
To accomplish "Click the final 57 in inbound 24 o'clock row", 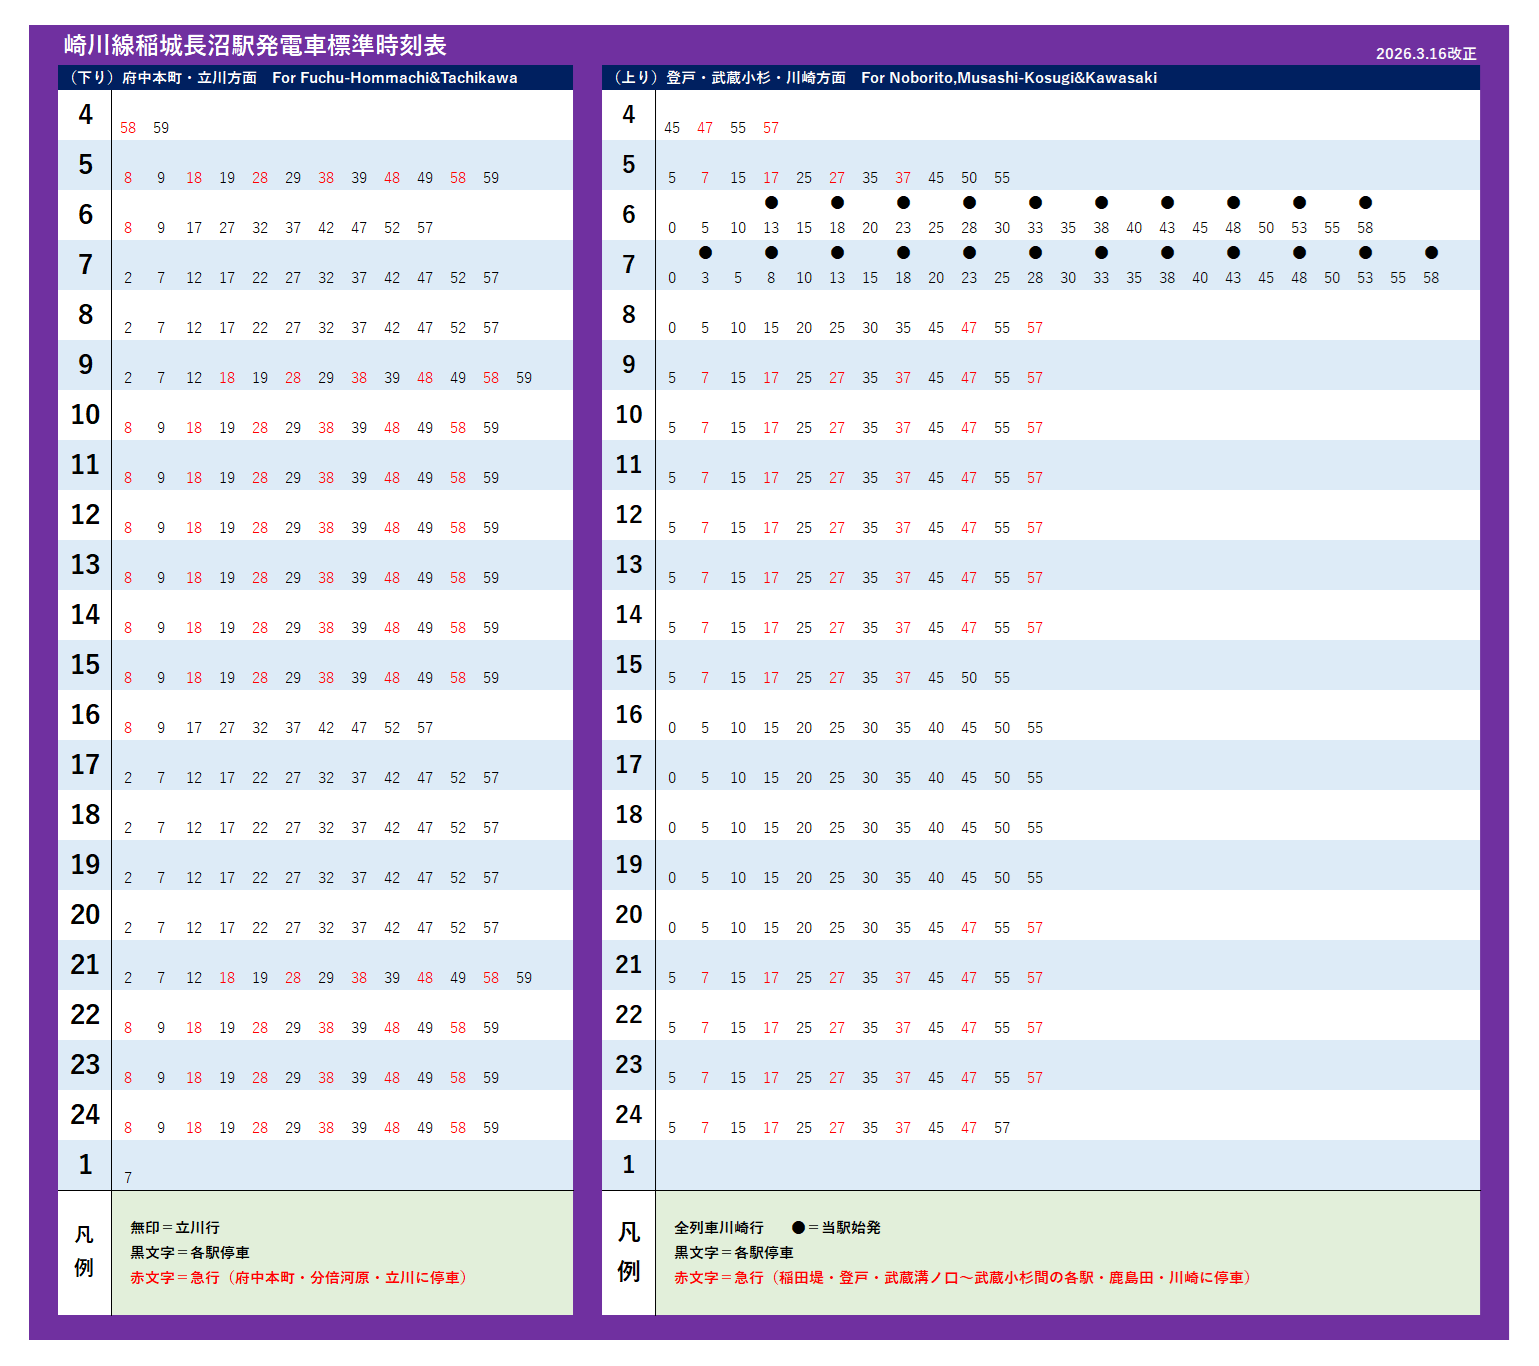I will pyautogui.click(x=1002, y=1128).
